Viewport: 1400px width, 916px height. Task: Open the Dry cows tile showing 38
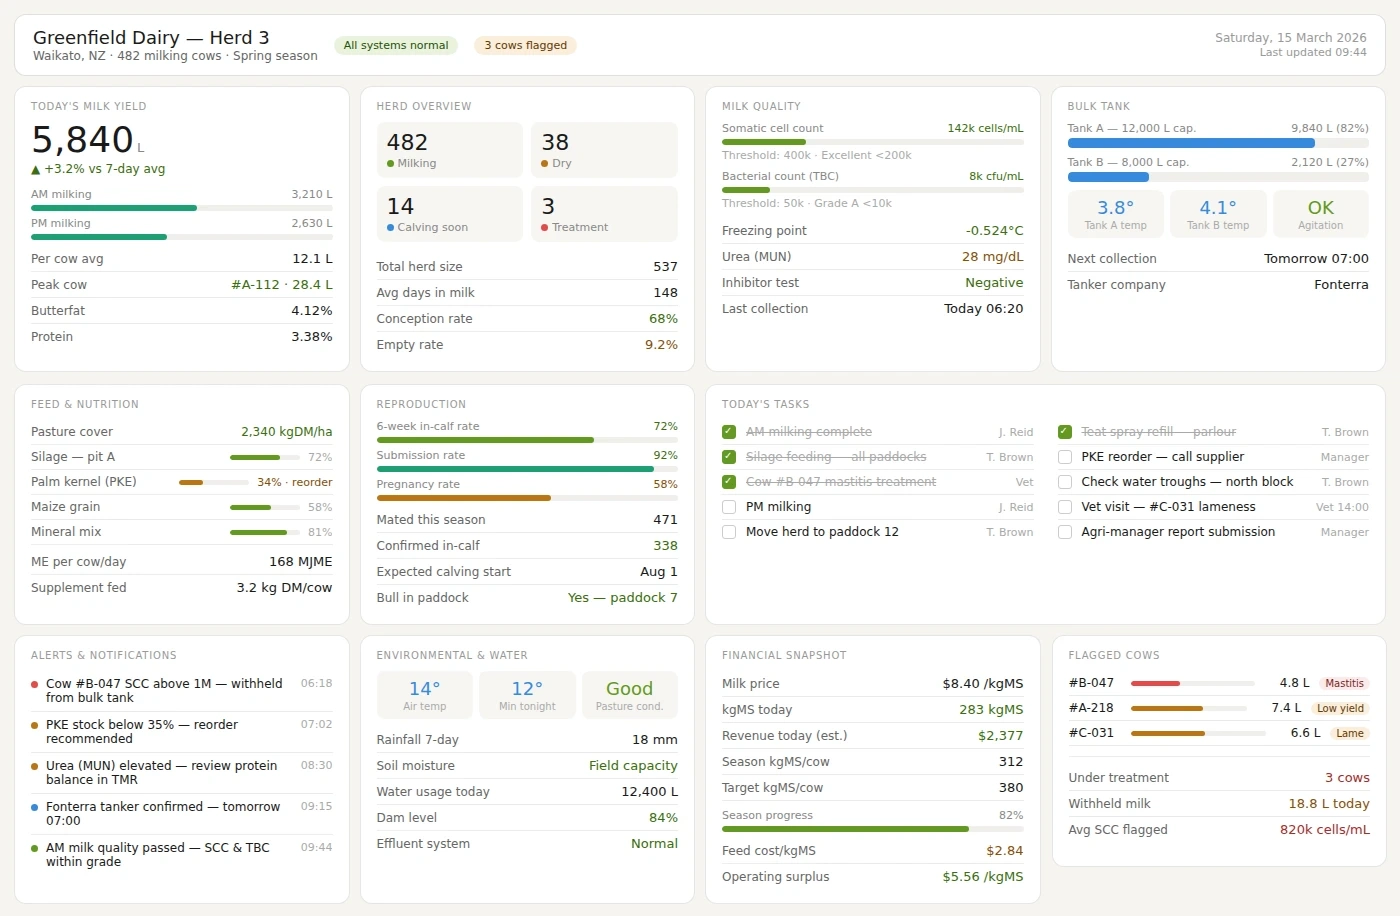(604, 149)
